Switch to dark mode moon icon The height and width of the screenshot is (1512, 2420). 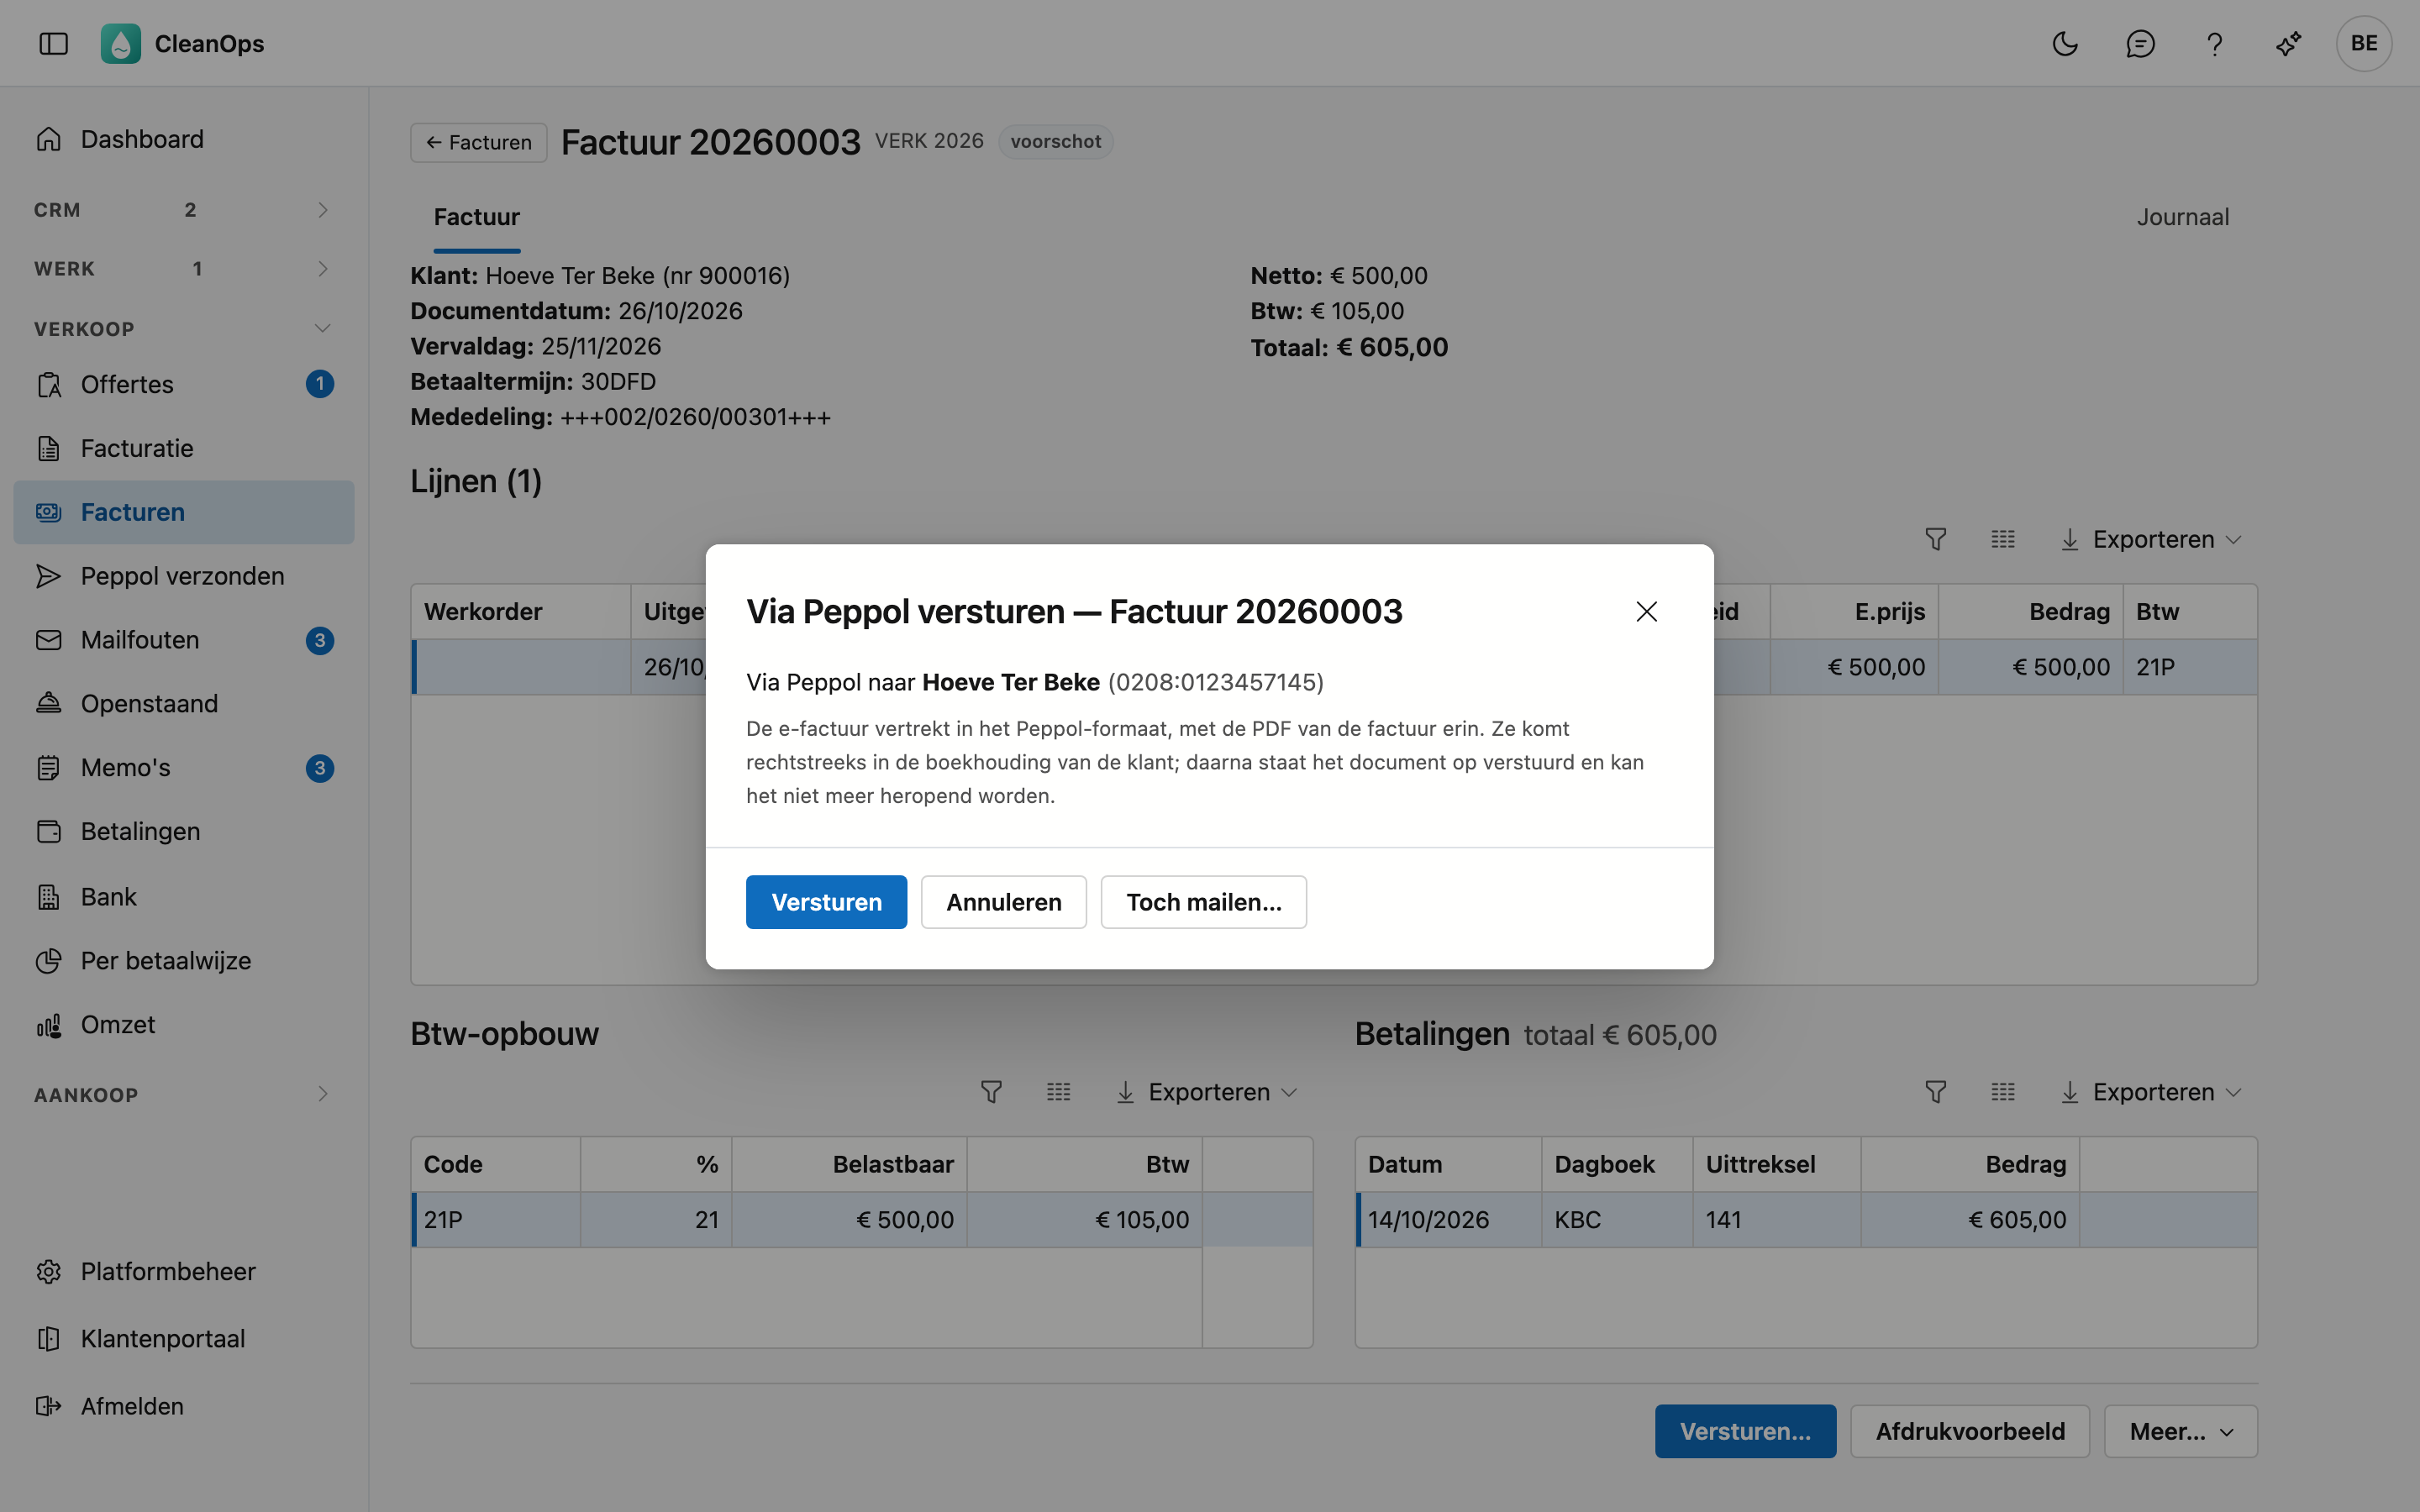(2065, 43)
